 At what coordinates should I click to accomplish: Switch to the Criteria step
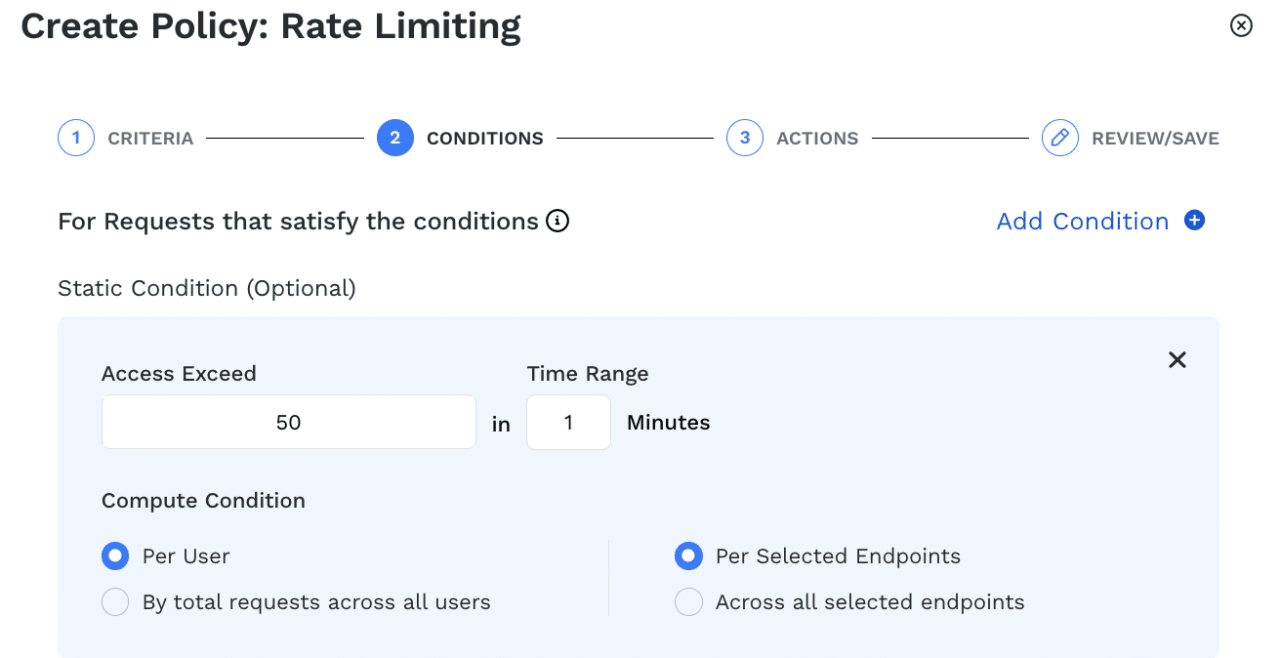[x=150, y=137]
